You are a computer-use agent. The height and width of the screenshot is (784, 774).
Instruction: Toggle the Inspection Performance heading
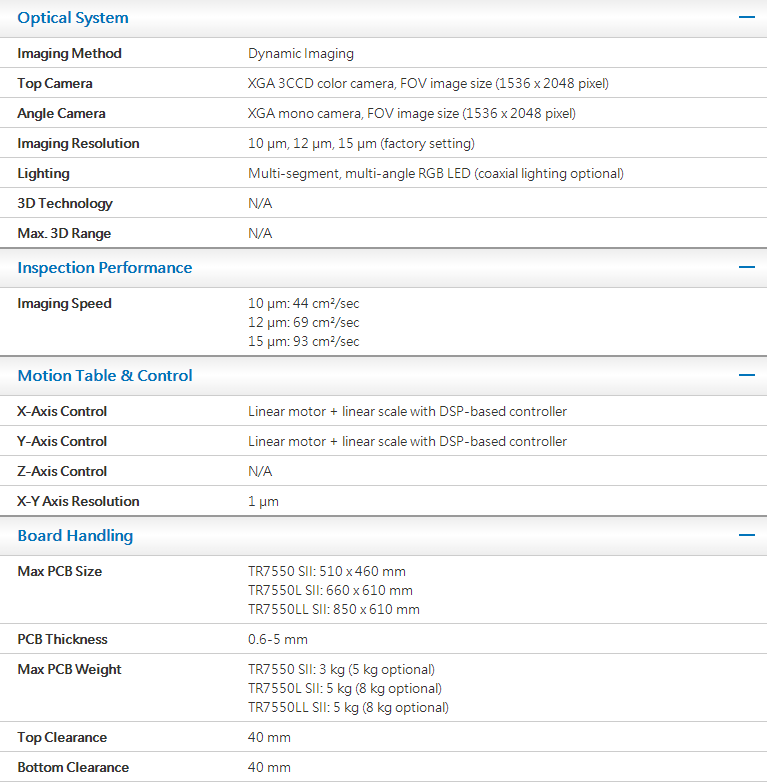pos(105,268)
